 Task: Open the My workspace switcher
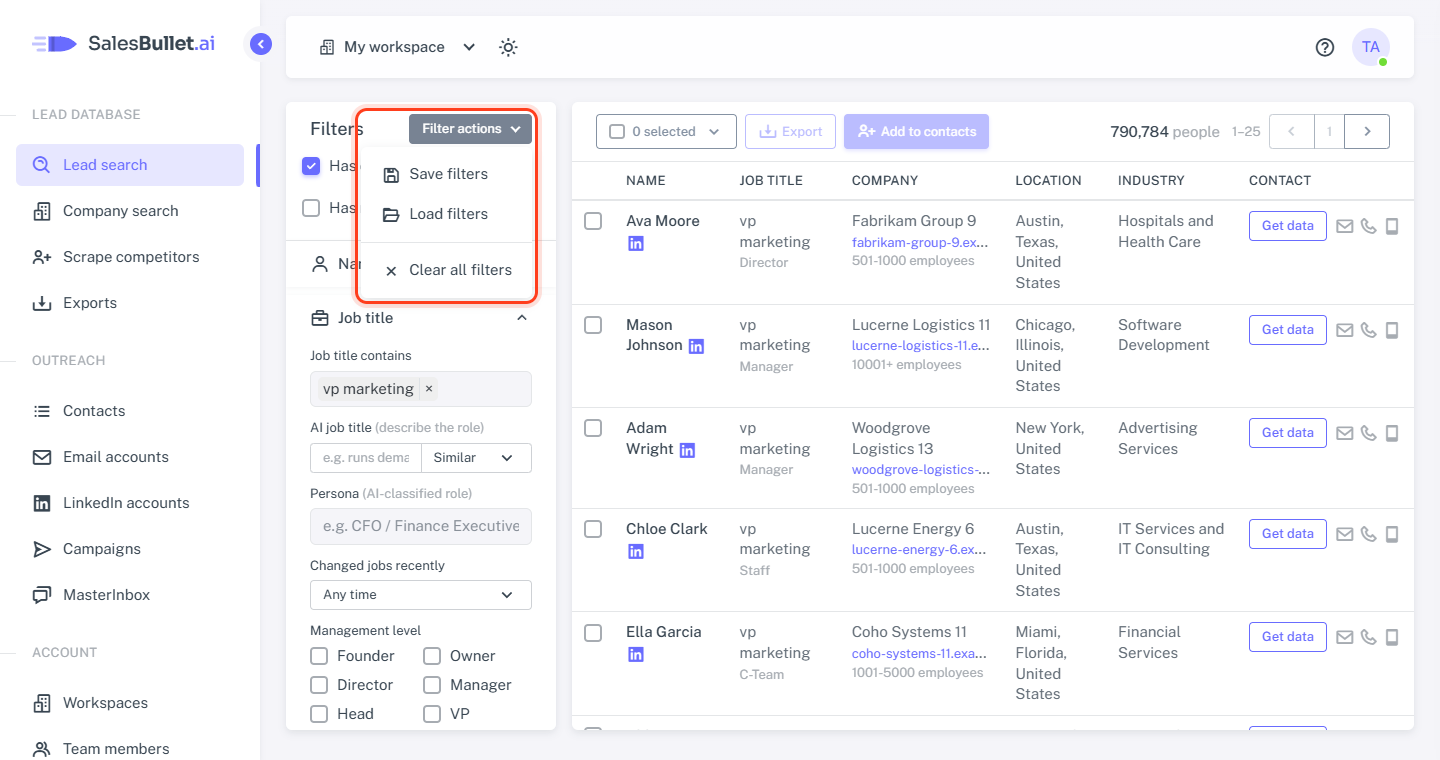[x=397, y=47]
